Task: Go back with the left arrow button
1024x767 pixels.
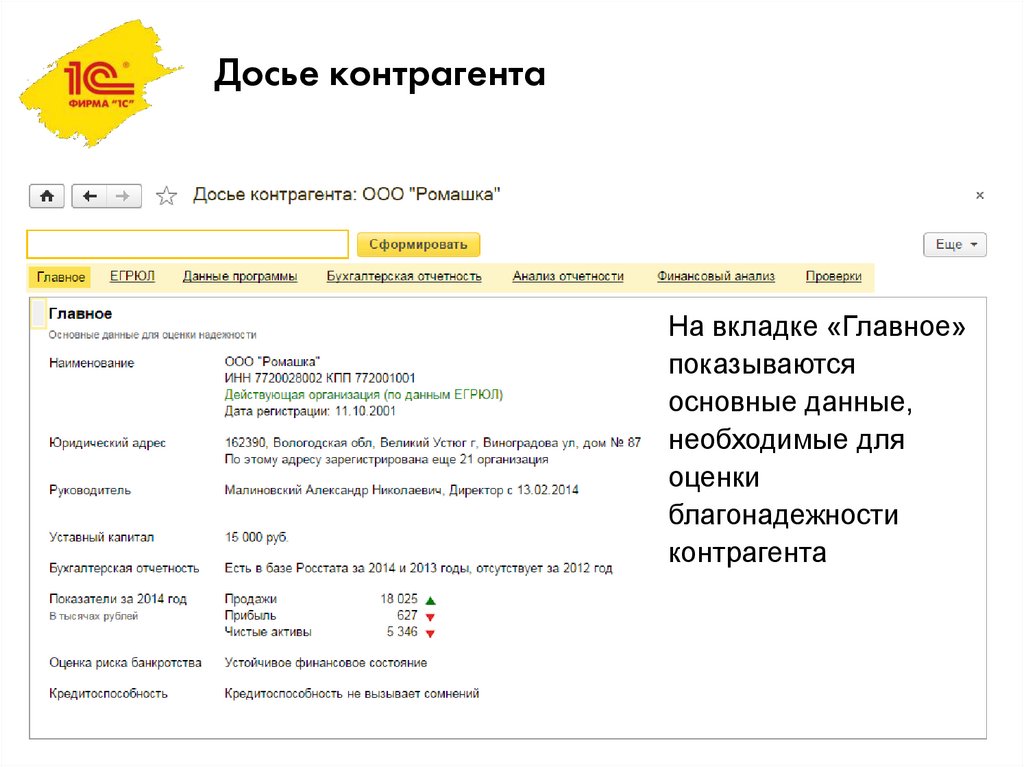Action: point(89,196)
